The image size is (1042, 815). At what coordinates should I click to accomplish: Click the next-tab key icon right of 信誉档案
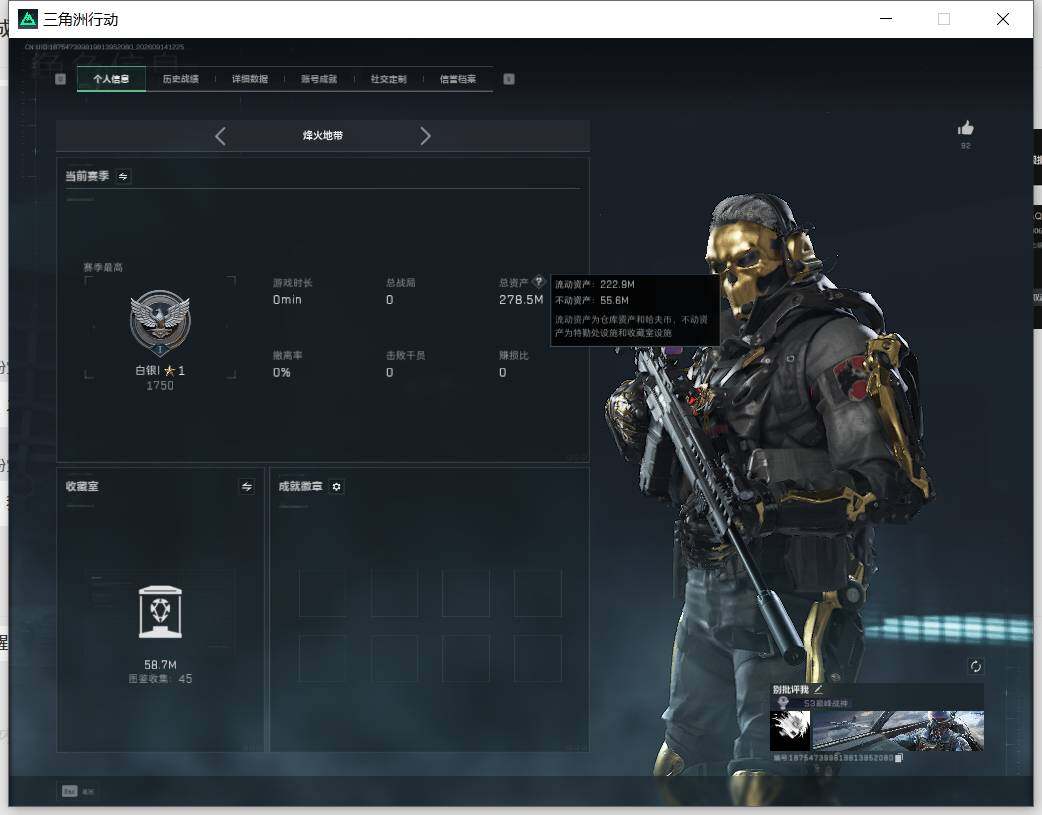[509, 79]
